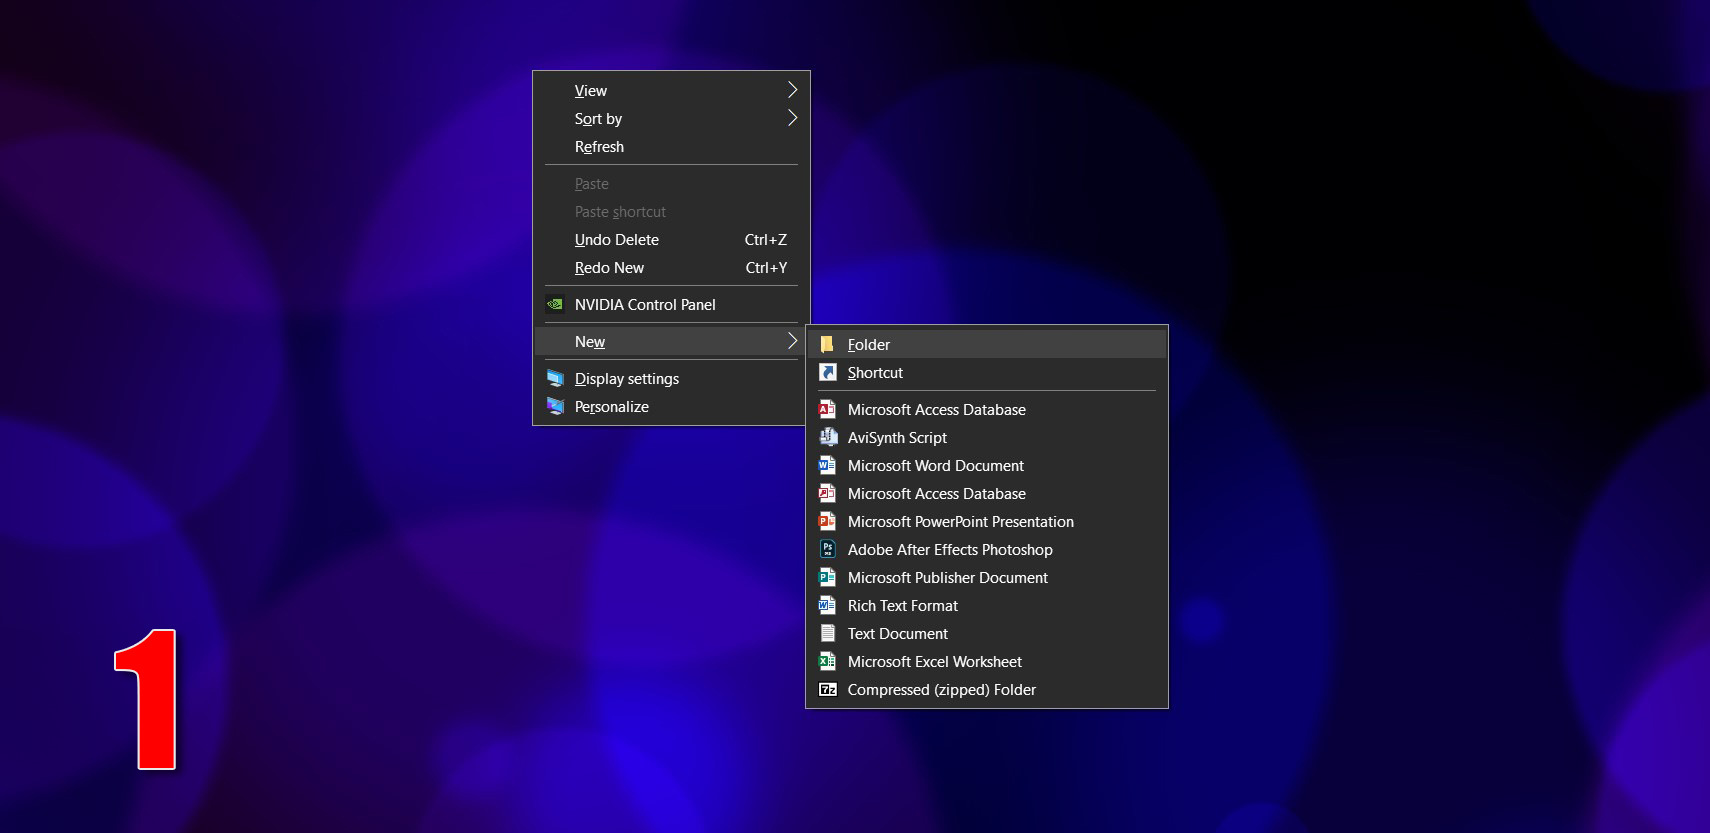
Task: Click Access icon of entry above AviSynth Script
Action: [827, 409]
